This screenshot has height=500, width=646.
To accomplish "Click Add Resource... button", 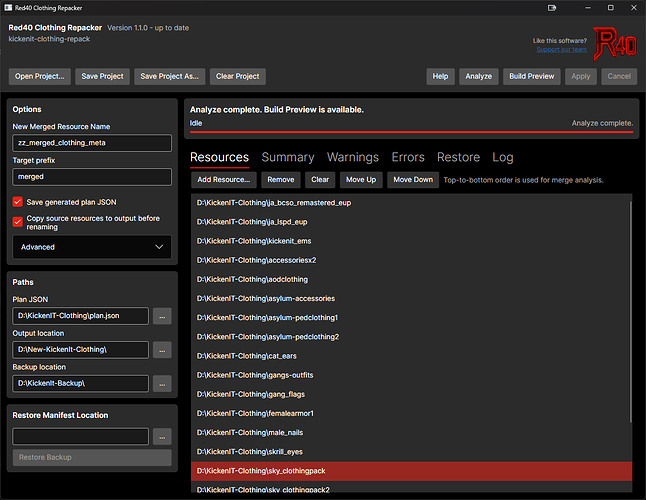I will 224,180.
